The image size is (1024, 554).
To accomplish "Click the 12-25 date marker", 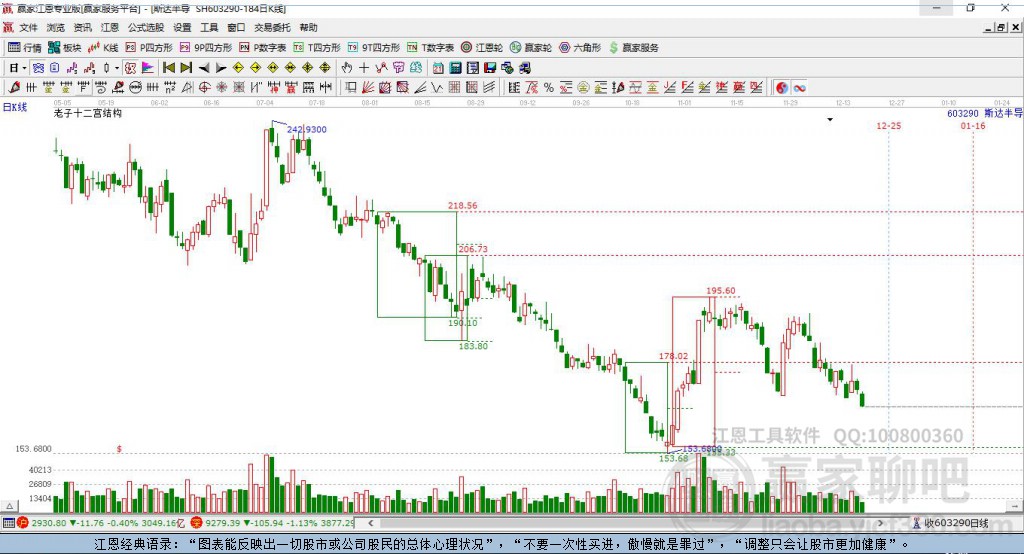I will coord(888,125).
